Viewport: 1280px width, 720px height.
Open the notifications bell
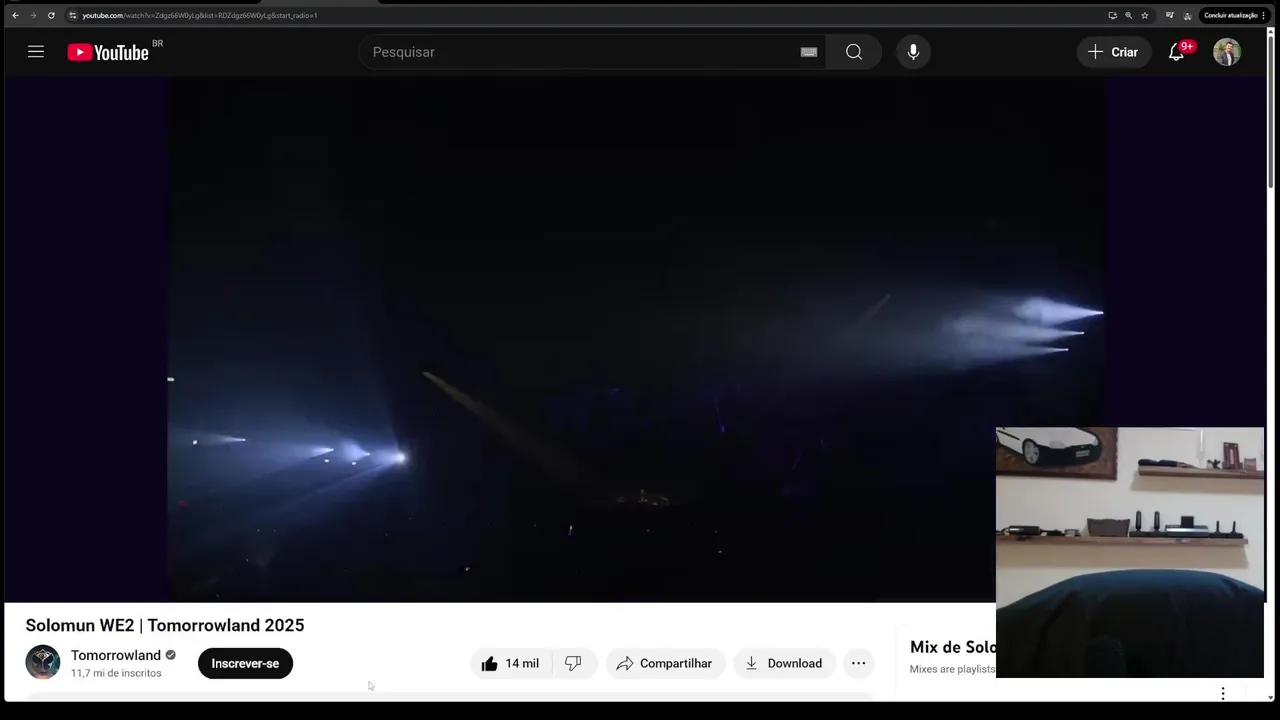tap(1177, 52)
